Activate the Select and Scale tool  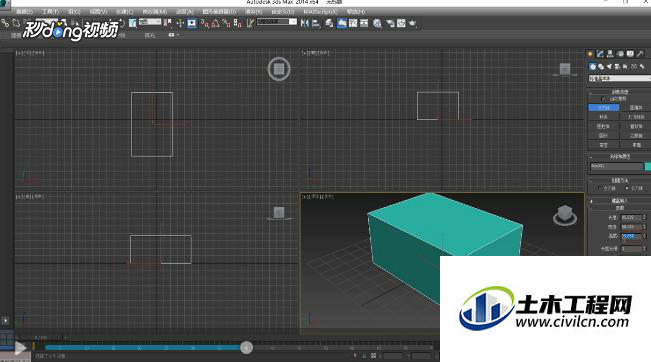(x=132, y=23)
